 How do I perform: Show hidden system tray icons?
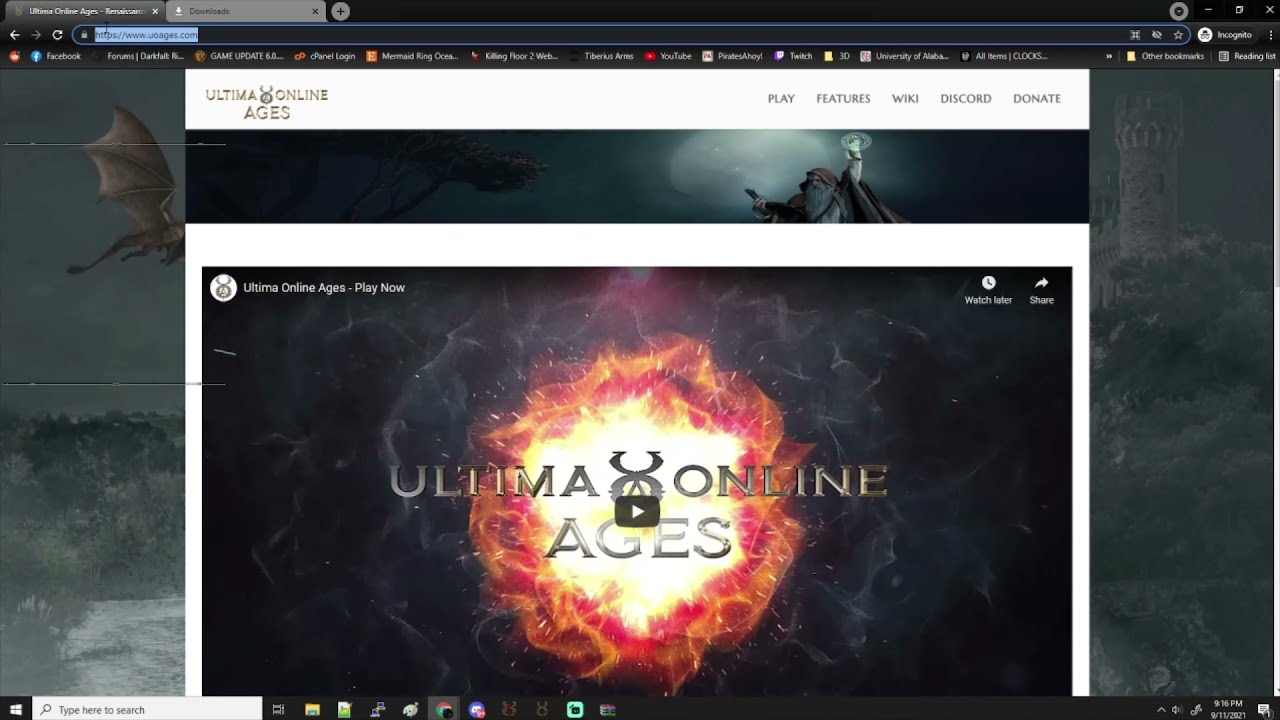pyautogui.click(x=1162, y=709)
